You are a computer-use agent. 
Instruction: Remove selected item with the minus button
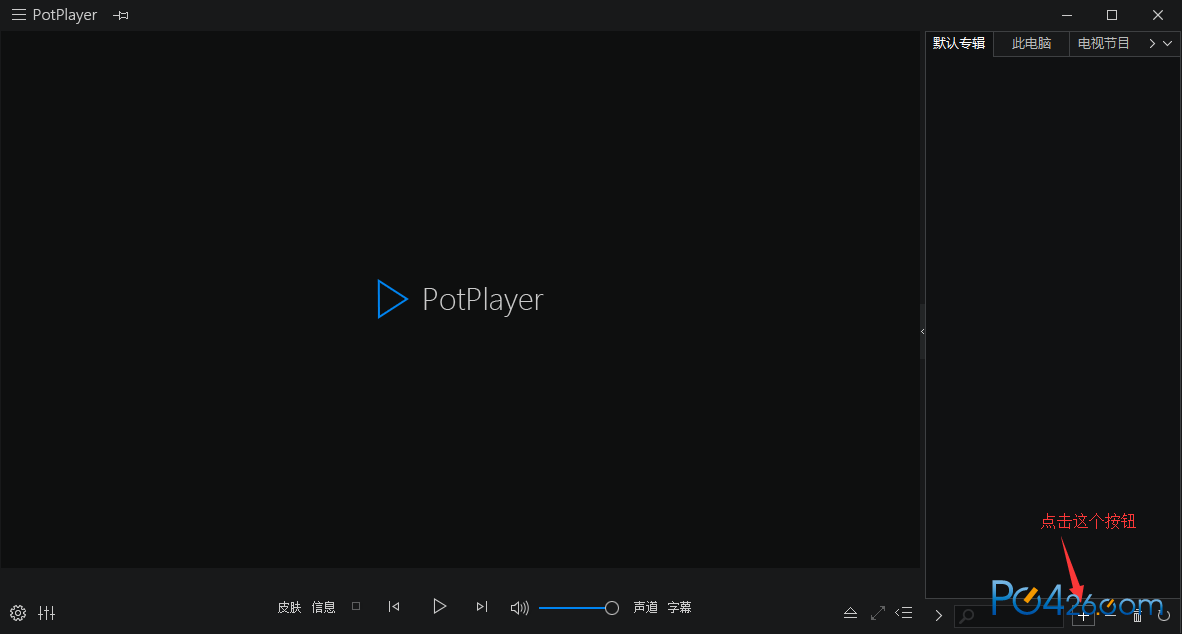(x=1110, y=616)
